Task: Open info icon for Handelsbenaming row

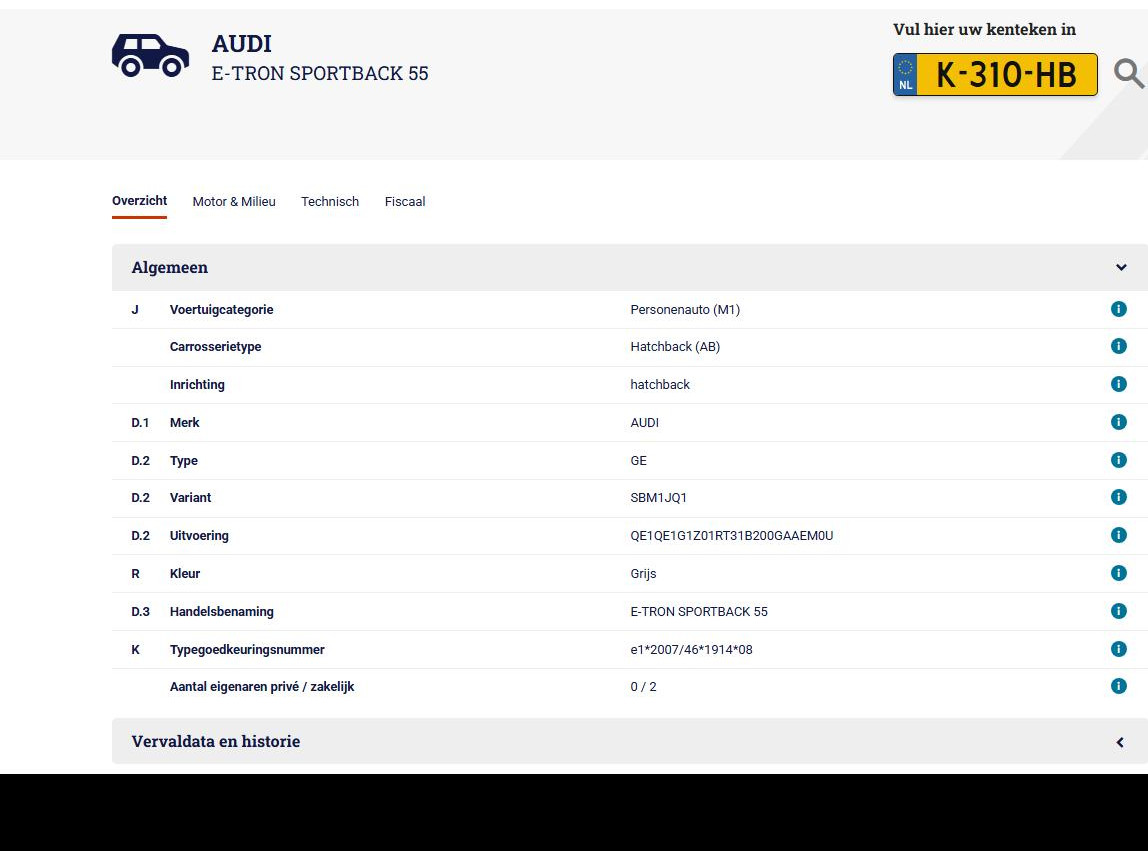Action: click(1119, 611)
